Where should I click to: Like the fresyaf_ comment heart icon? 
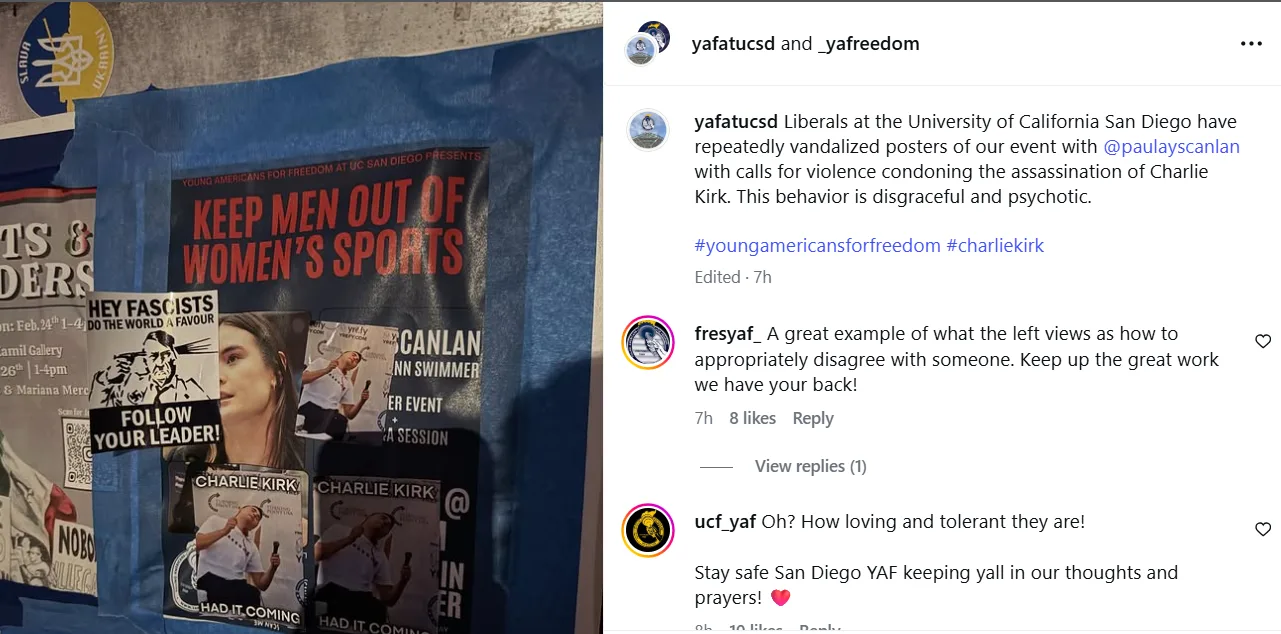[x=1263, y=342]
